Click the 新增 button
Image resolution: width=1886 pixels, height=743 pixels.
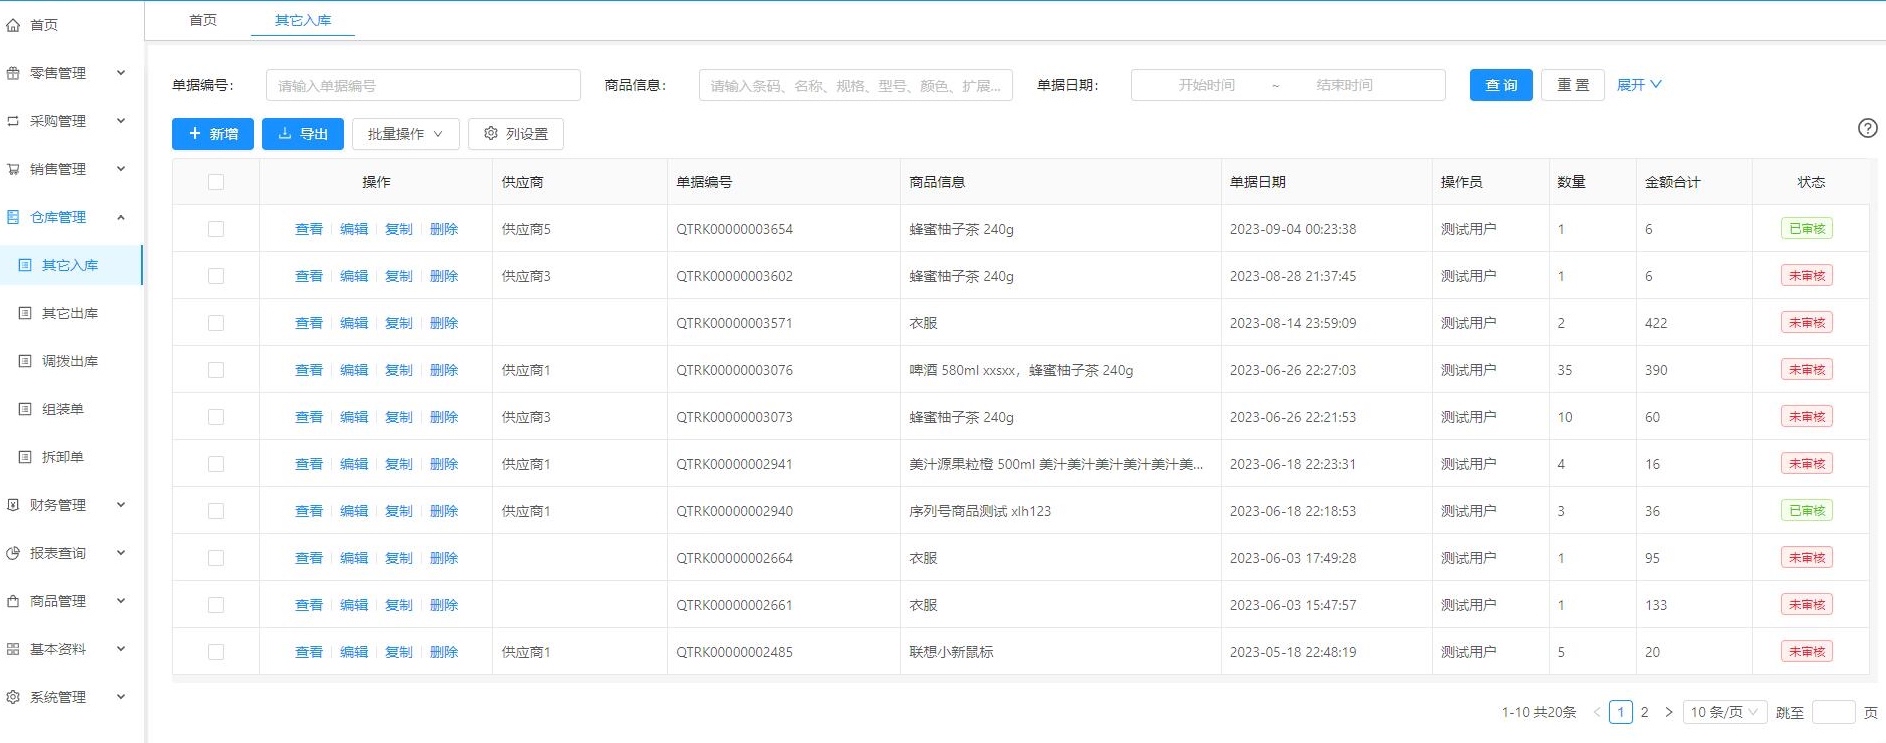coord(213,134)
